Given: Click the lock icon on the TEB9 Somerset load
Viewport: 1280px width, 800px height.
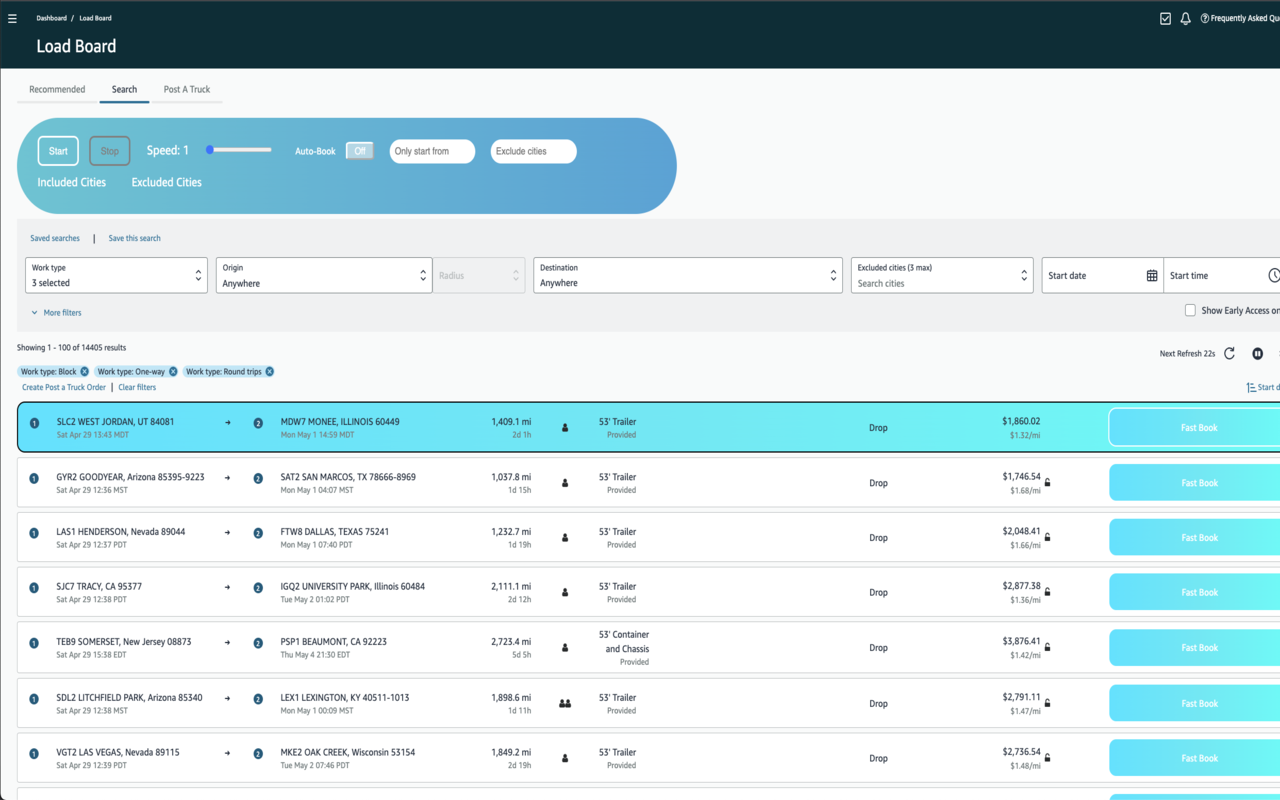Looking at the screenshot, I should [1047, 648].
